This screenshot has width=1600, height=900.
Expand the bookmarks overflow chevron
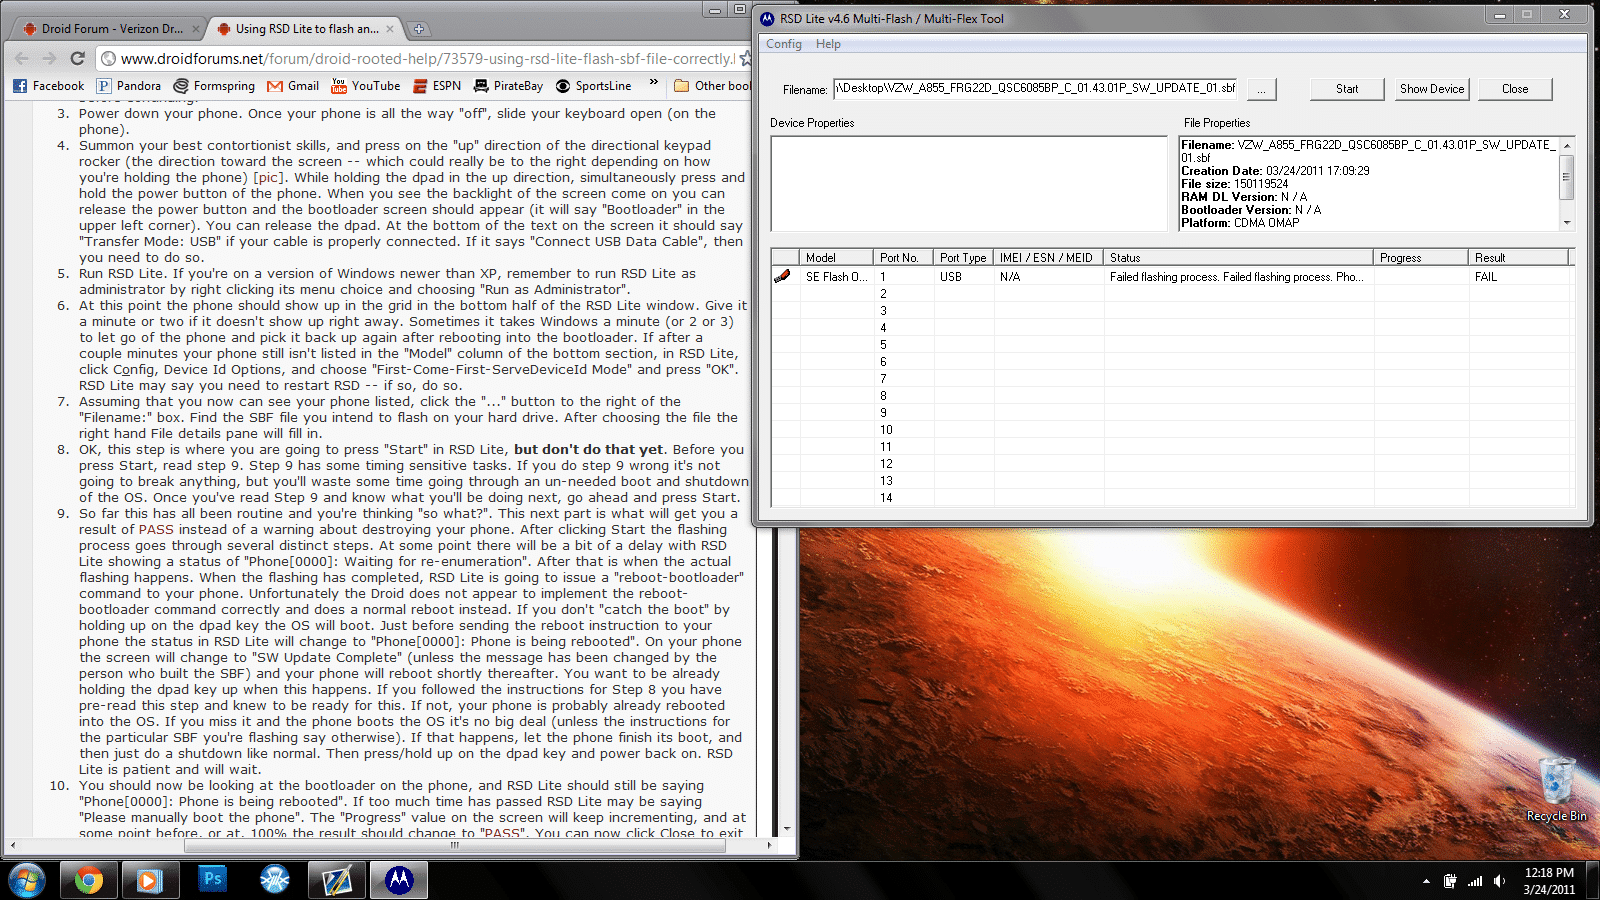click(654, 84)
